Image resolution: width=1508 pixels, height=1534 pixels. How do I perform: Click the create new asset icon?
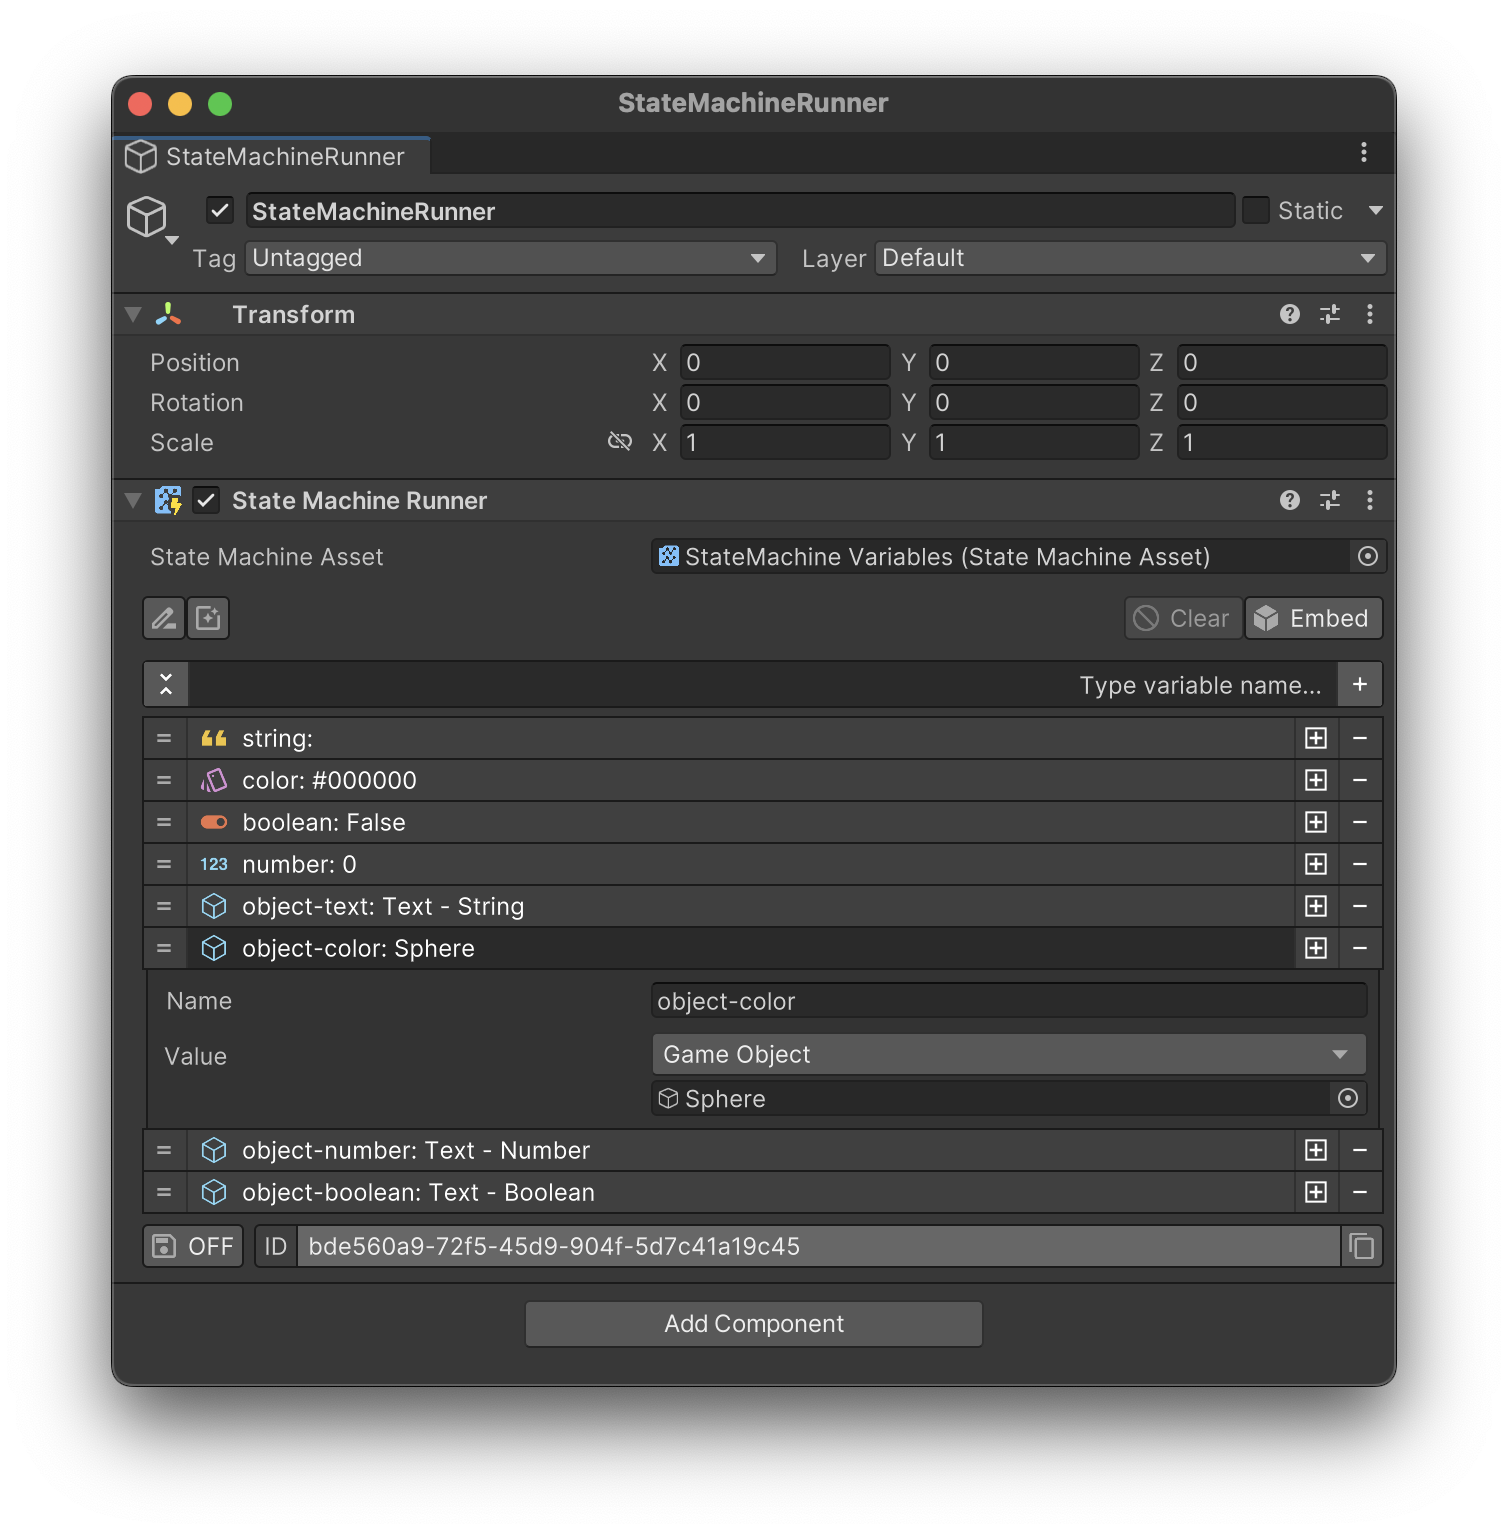(208, 618)
